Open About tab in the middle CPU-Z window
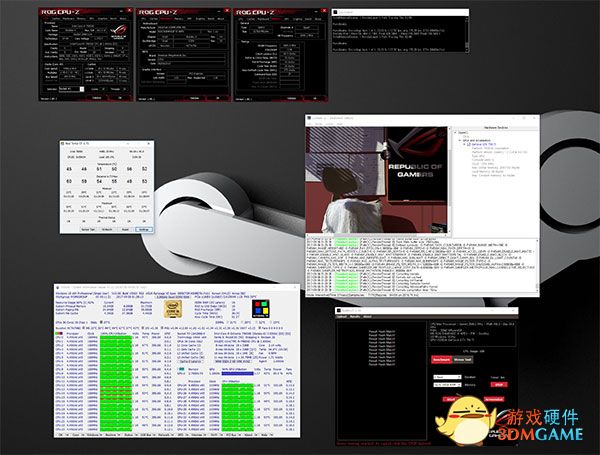This screenshot has height=455, width=600. pos(221,19)
